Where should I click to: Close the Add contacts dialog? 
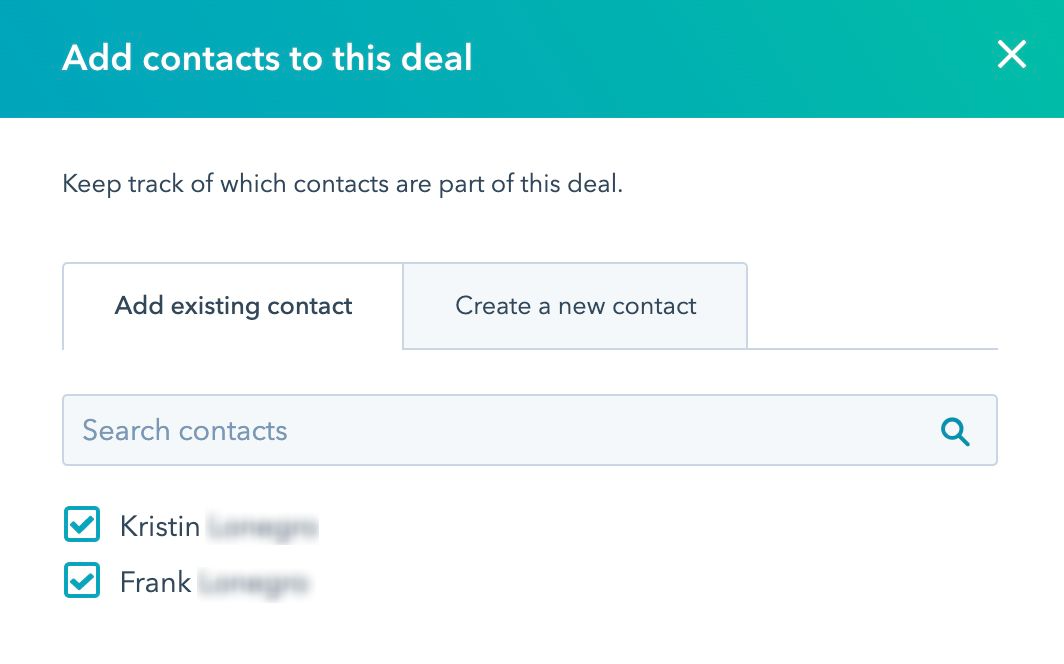click(1011, 56)
